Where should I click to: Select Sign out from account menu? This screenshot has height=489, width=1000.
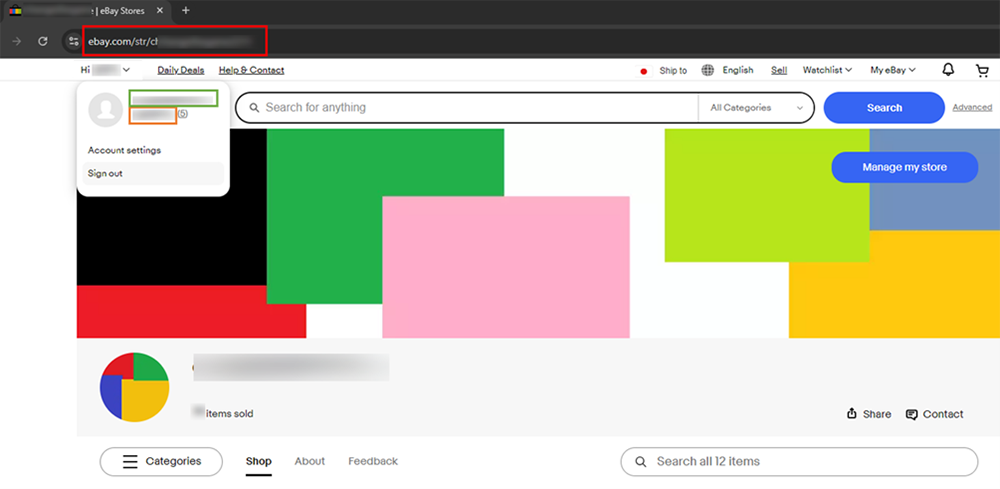[x=106, y=174]
